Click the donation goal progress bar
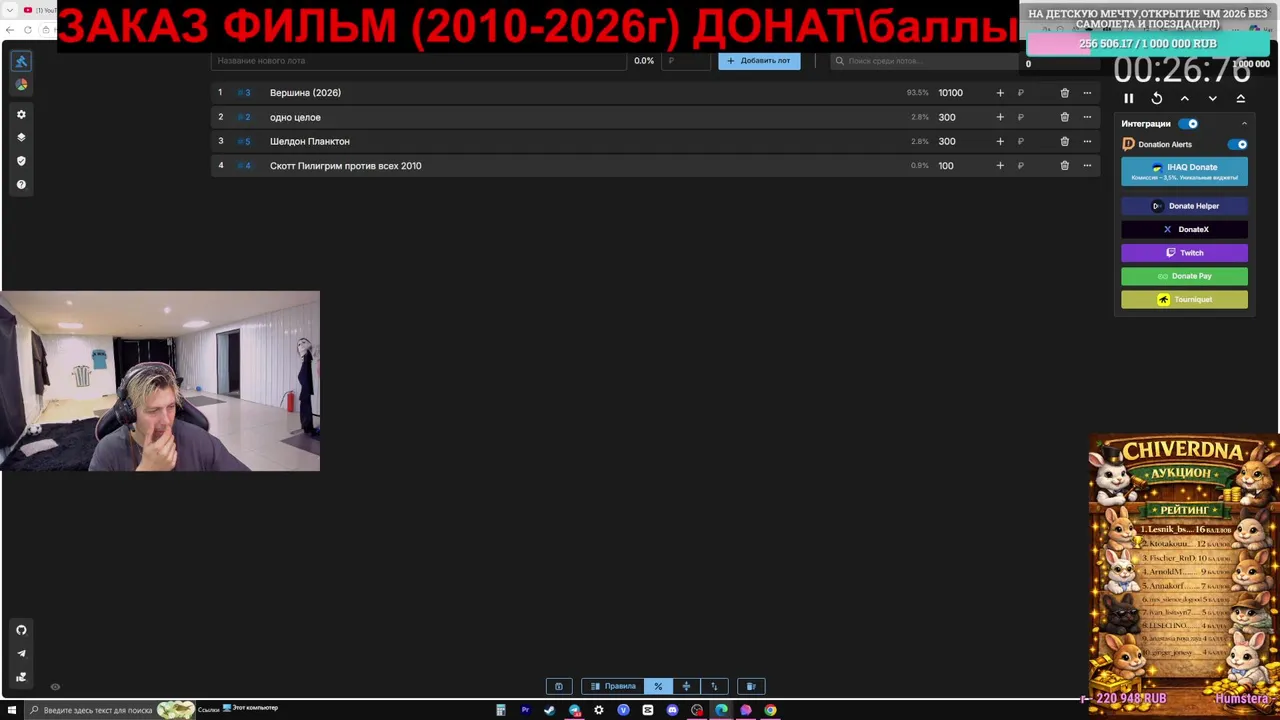The height and width of the screenshot is (720, 1280). point(1148,44)
